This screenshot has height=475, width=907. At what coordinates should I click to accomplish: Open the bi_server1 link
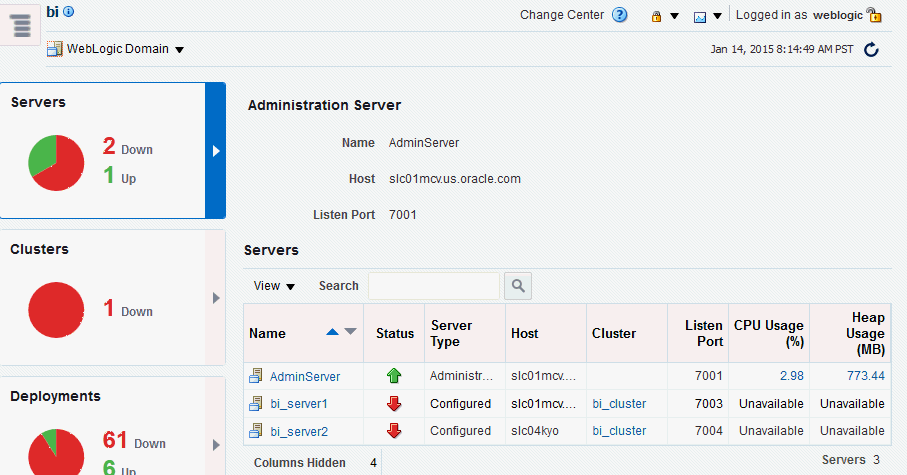coord(299,404)
